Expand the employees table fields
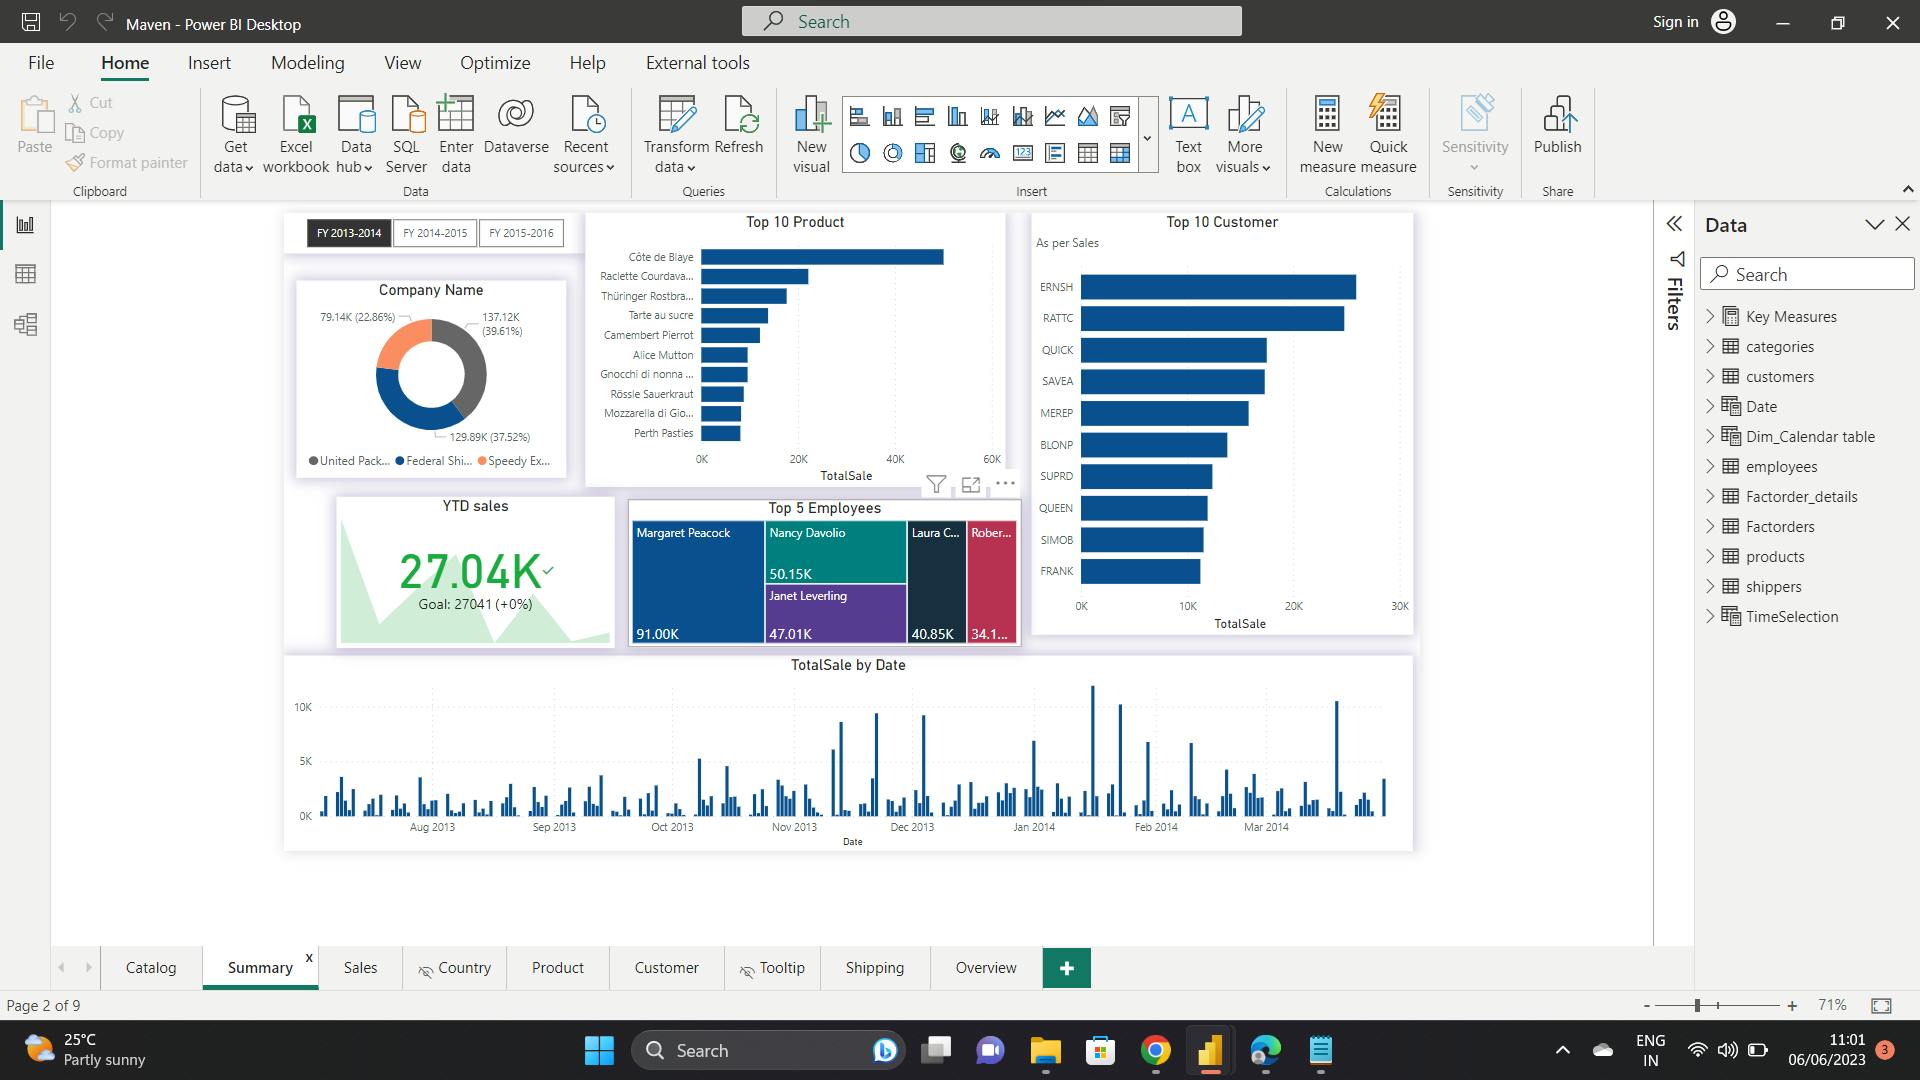Screen dimensions: 1920x1080 pos(1710,466)
